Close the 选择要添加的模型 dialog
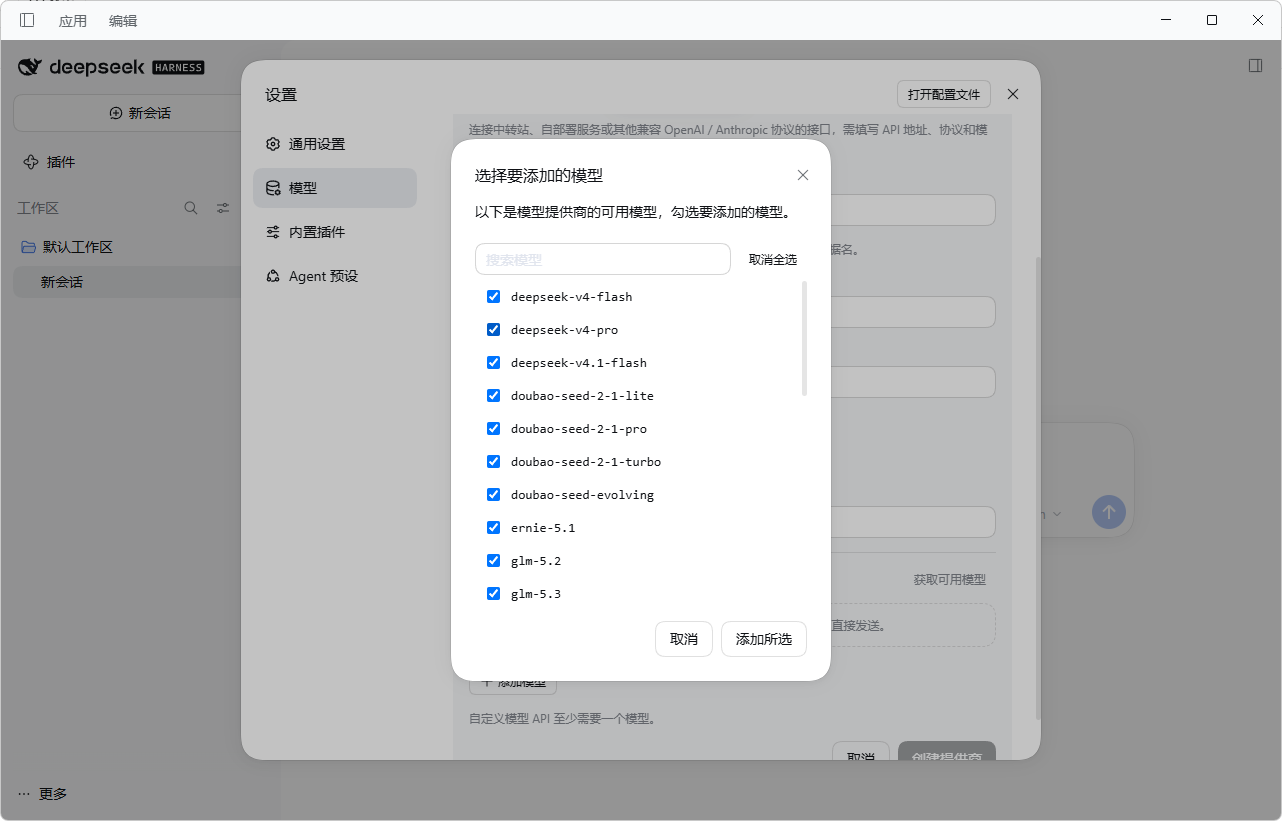The width and height of the screenshot is (1282, 821). click(802, 175)
